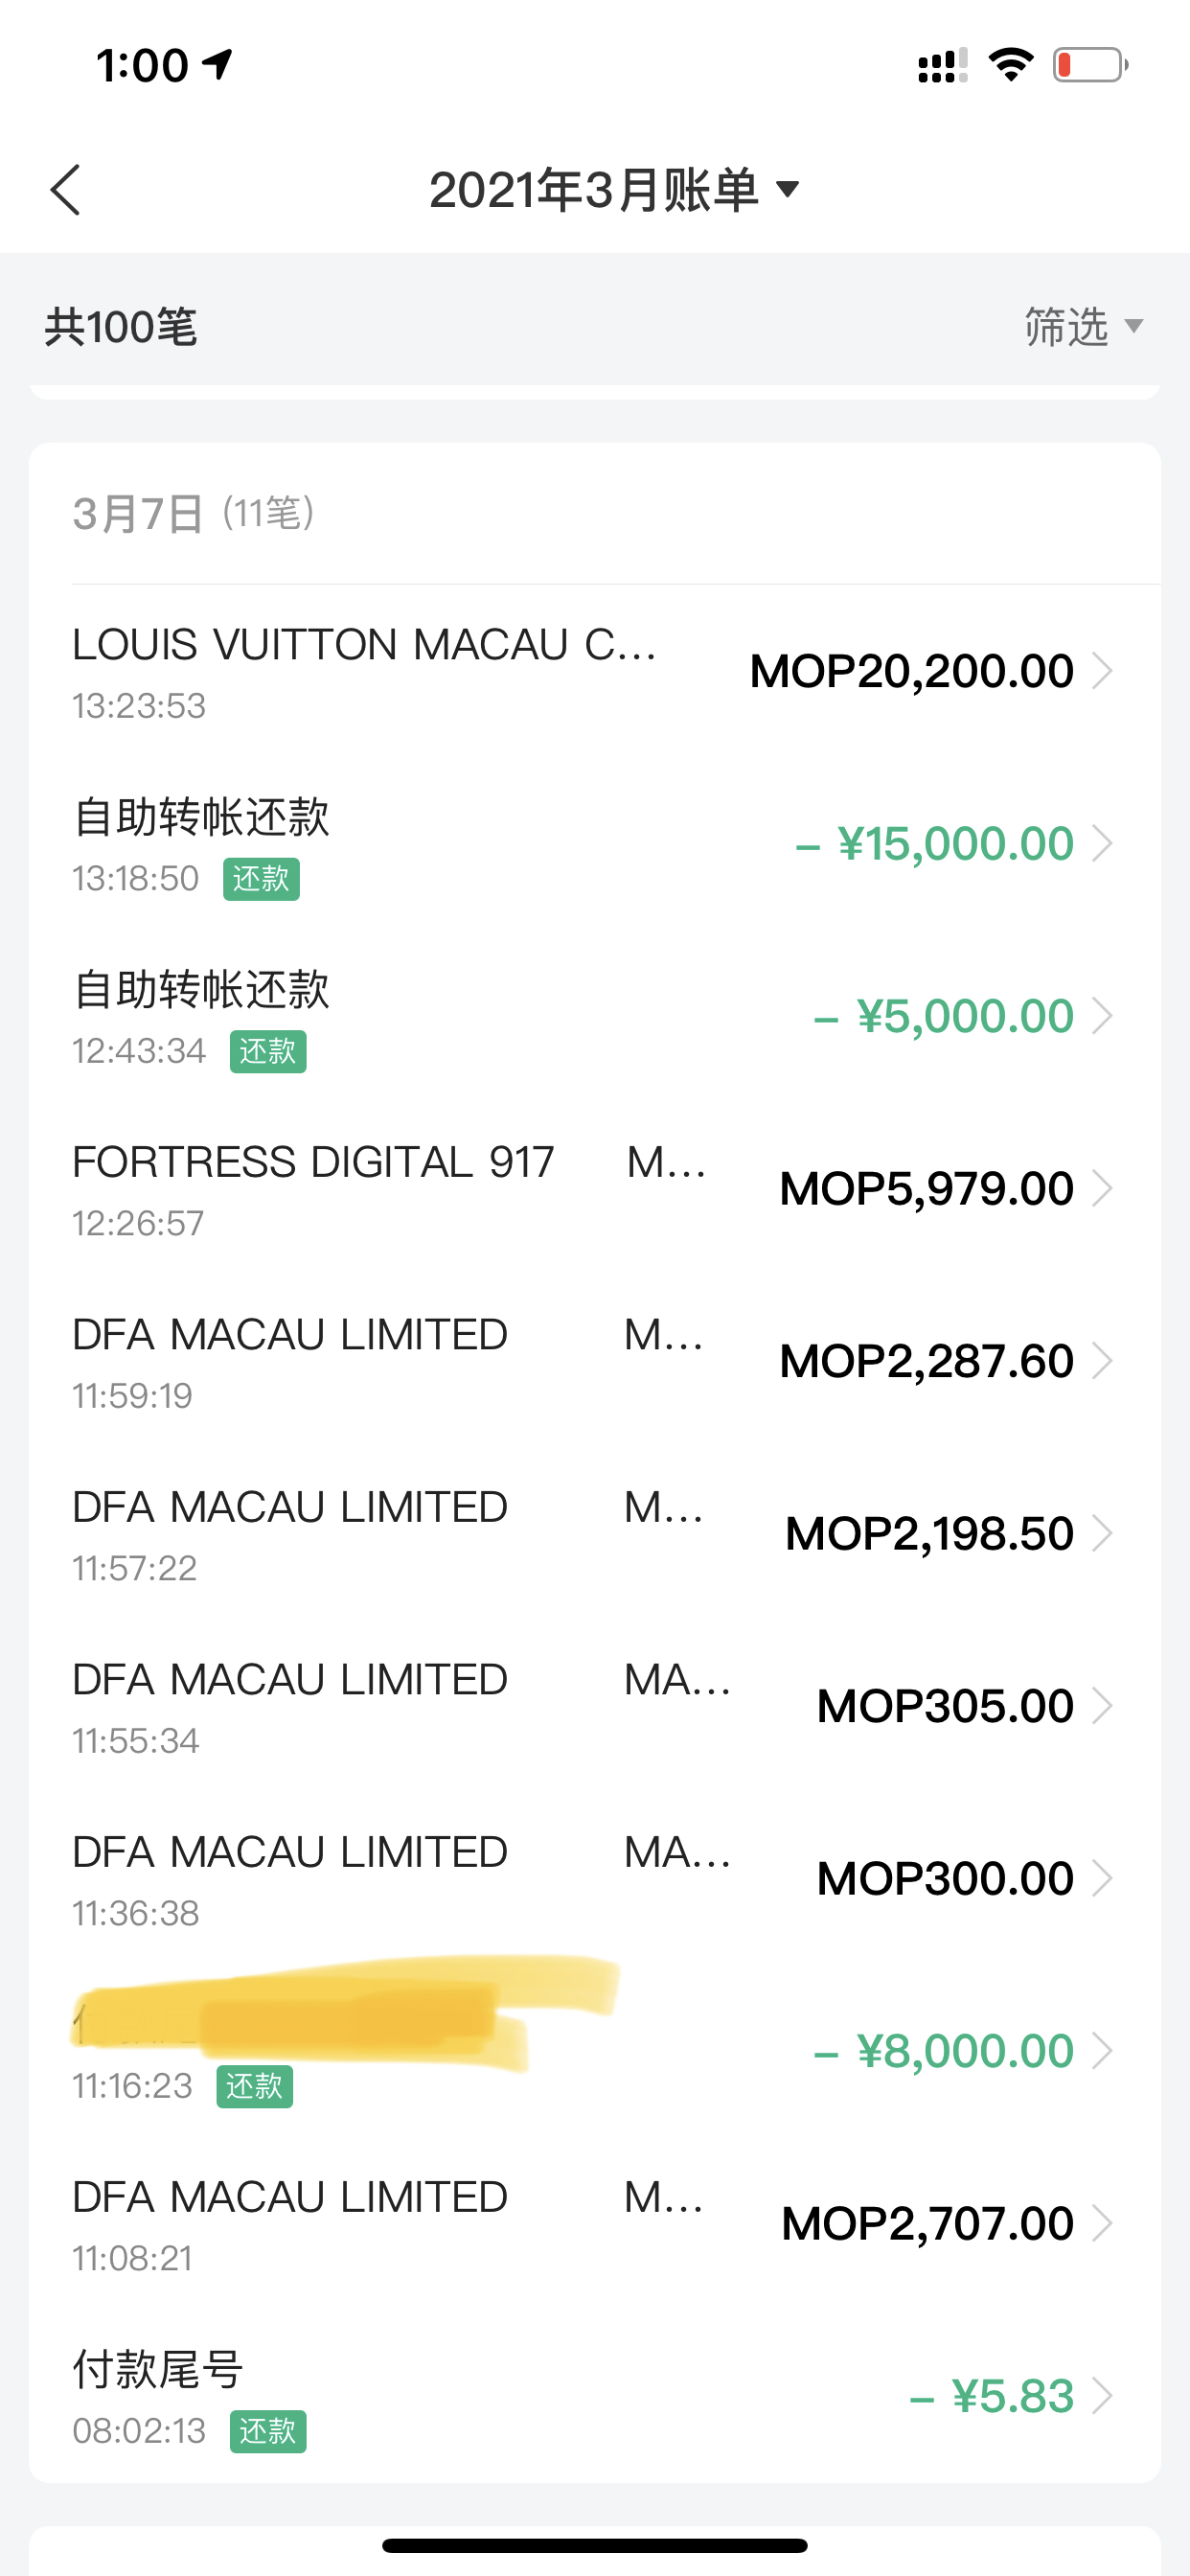The width and height of the screenshot is (1190, 2576).
Task: Click chevron beside MOP2,198.50 amount
Action: click(1102, 1534)
